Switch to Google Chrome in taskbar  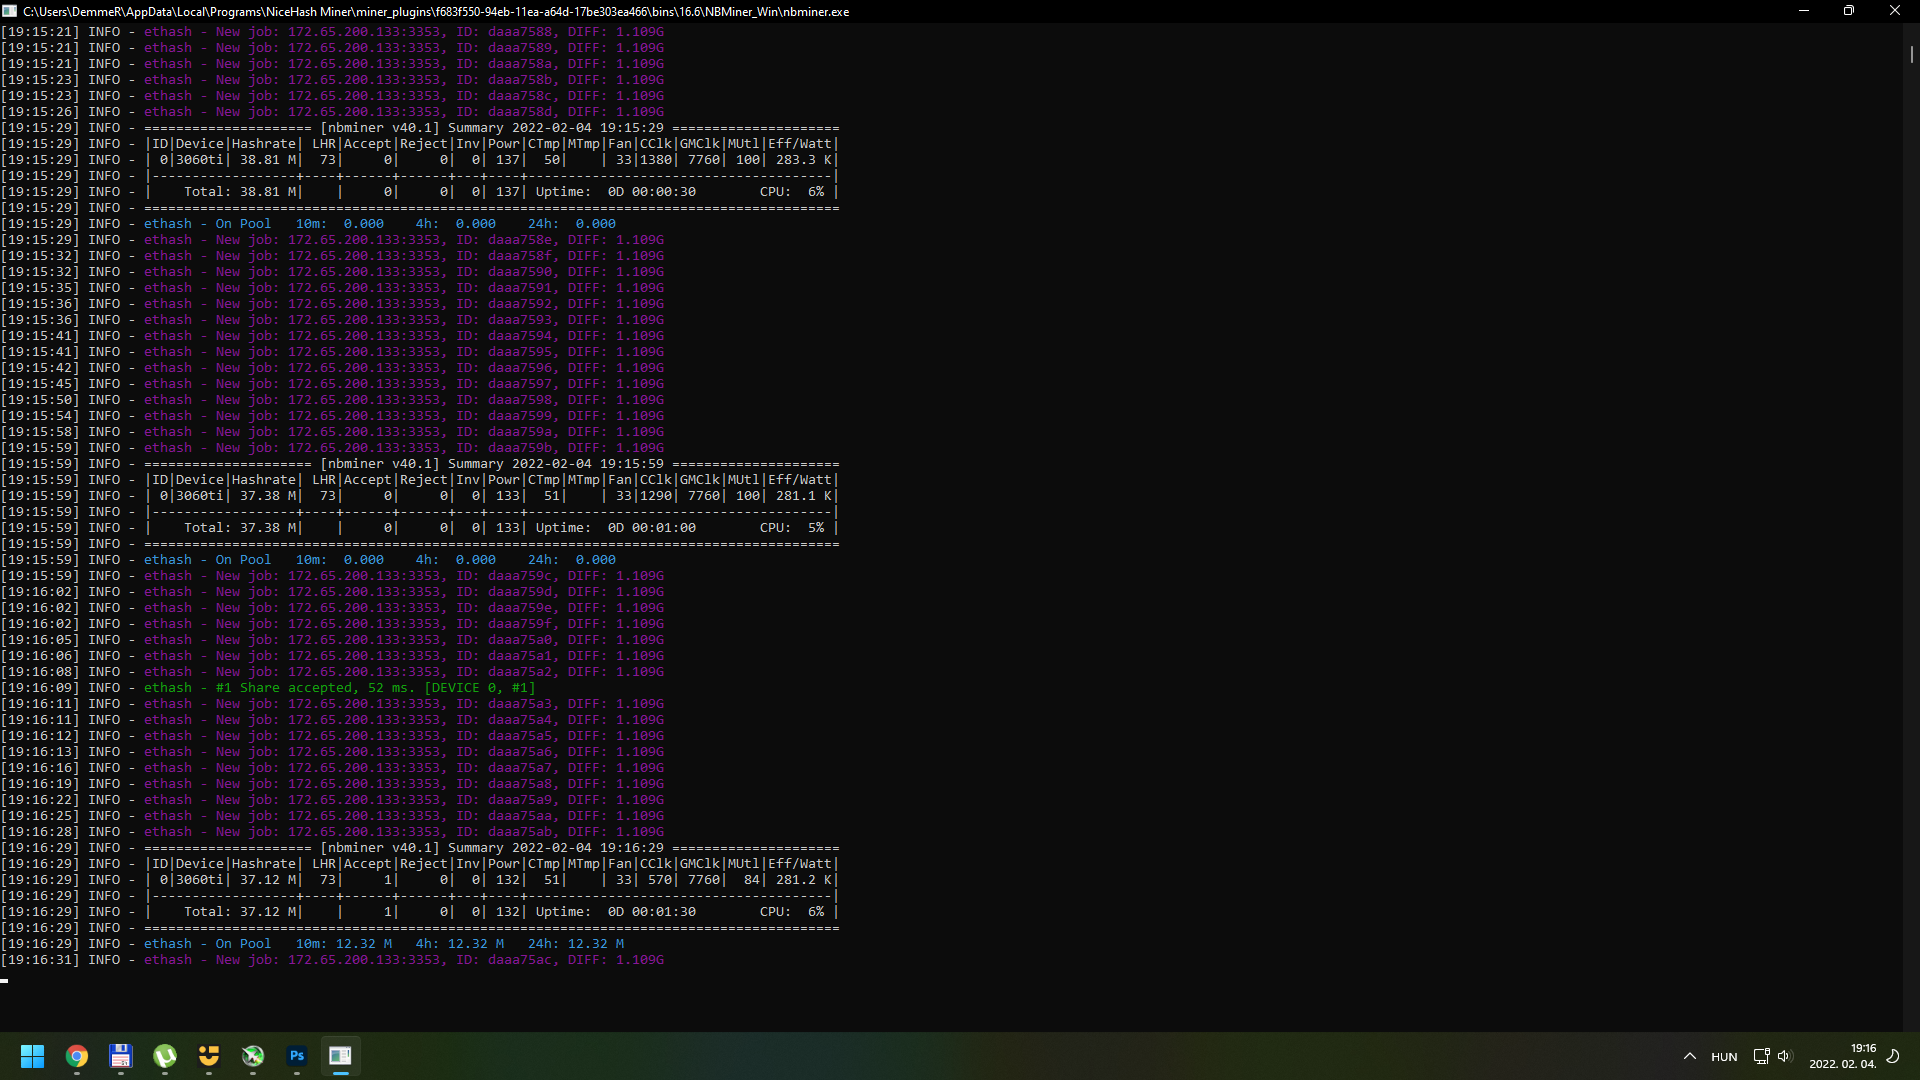77,1056
